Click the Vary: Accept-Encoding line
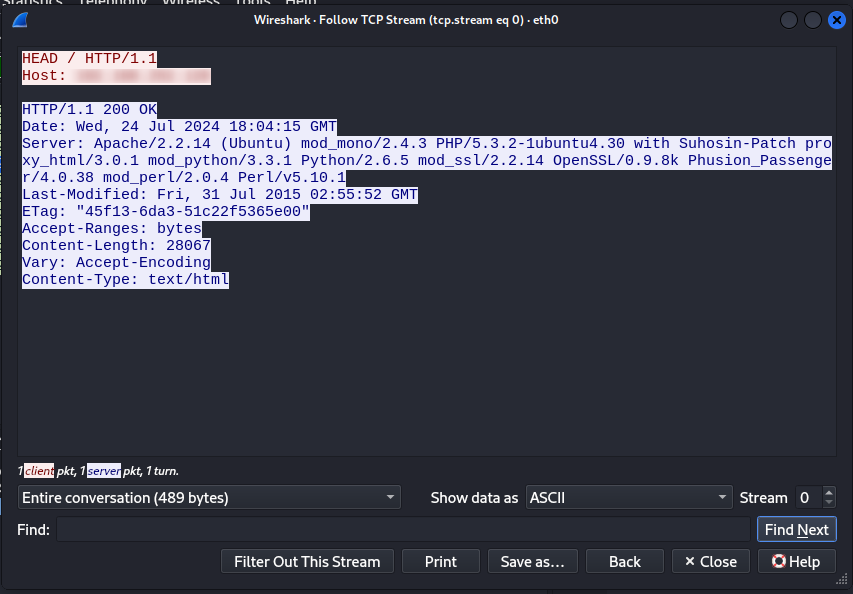This screenshot has width=853, height=594. (116, 262)
